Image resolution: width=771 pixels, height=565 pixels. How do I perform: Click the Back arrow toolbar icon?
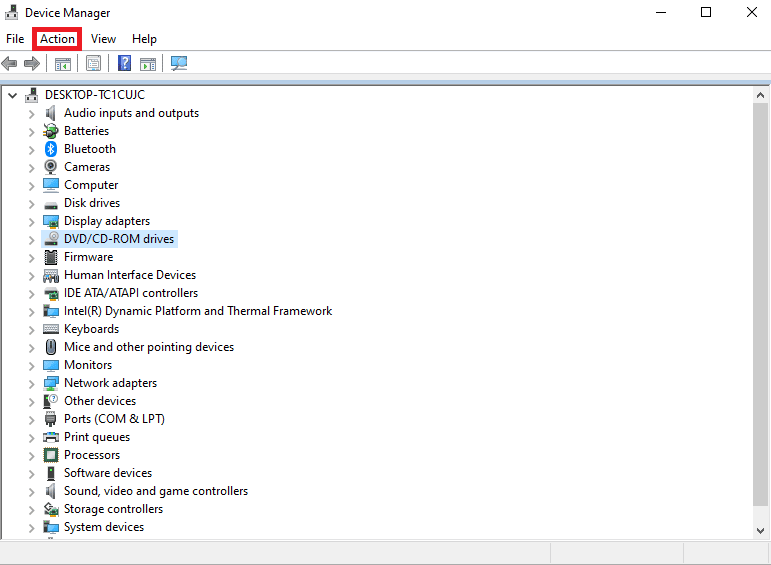(9, 63)
